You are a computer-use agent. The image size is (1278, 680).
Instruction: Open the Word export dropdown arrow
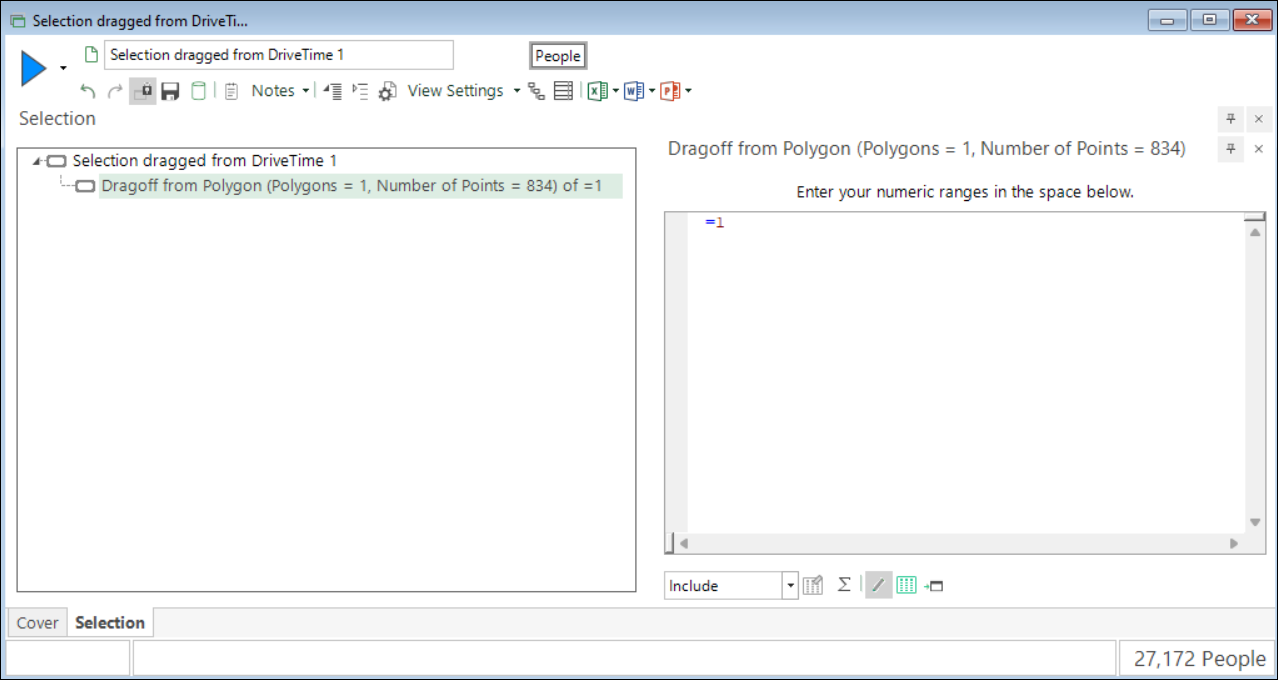[652, 91]
